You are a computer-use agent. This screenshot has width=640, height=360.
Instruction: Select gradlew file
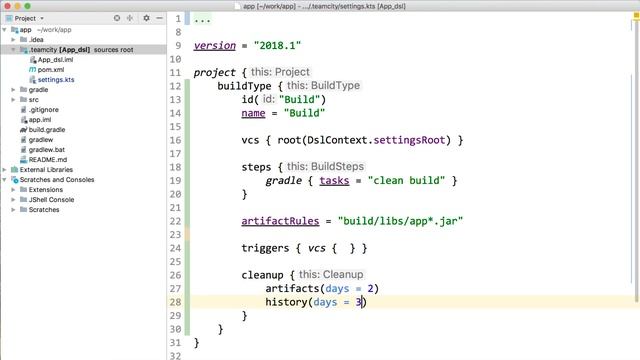click(x=41, y=140)
